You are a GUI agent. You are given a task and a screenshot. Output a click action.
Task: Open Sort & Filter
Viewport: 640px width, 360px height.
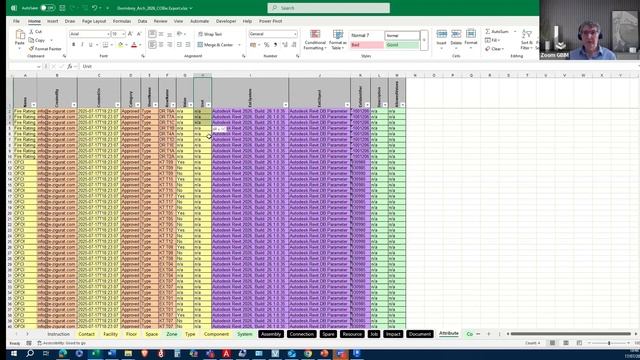[x=527, y=40]
